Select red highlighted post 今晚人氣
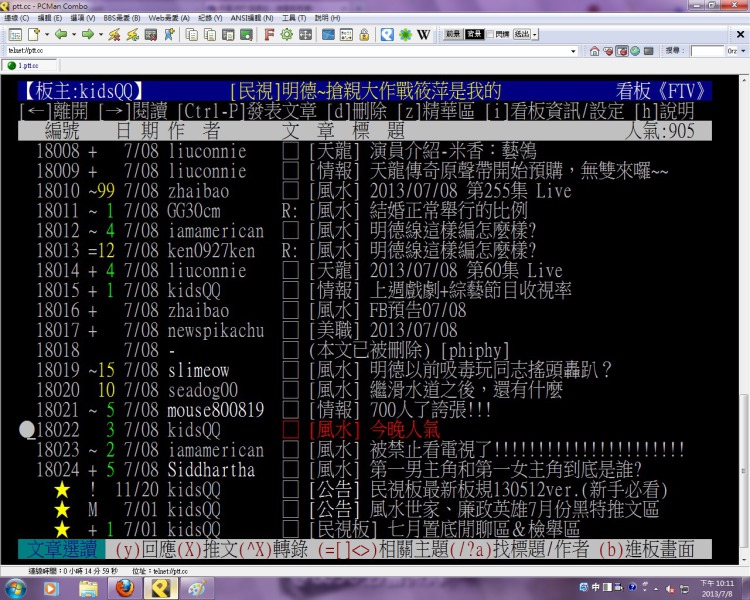This screenshot has height=600, width=750. click(364, 430)
